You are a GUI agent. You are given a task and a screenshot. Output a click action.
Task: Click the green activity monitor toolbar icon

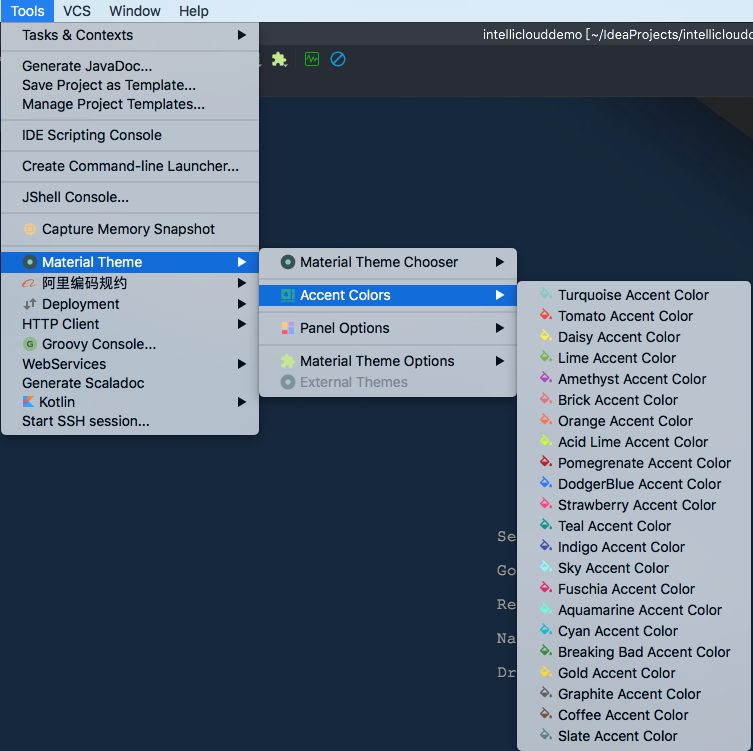tap(312, 60)
